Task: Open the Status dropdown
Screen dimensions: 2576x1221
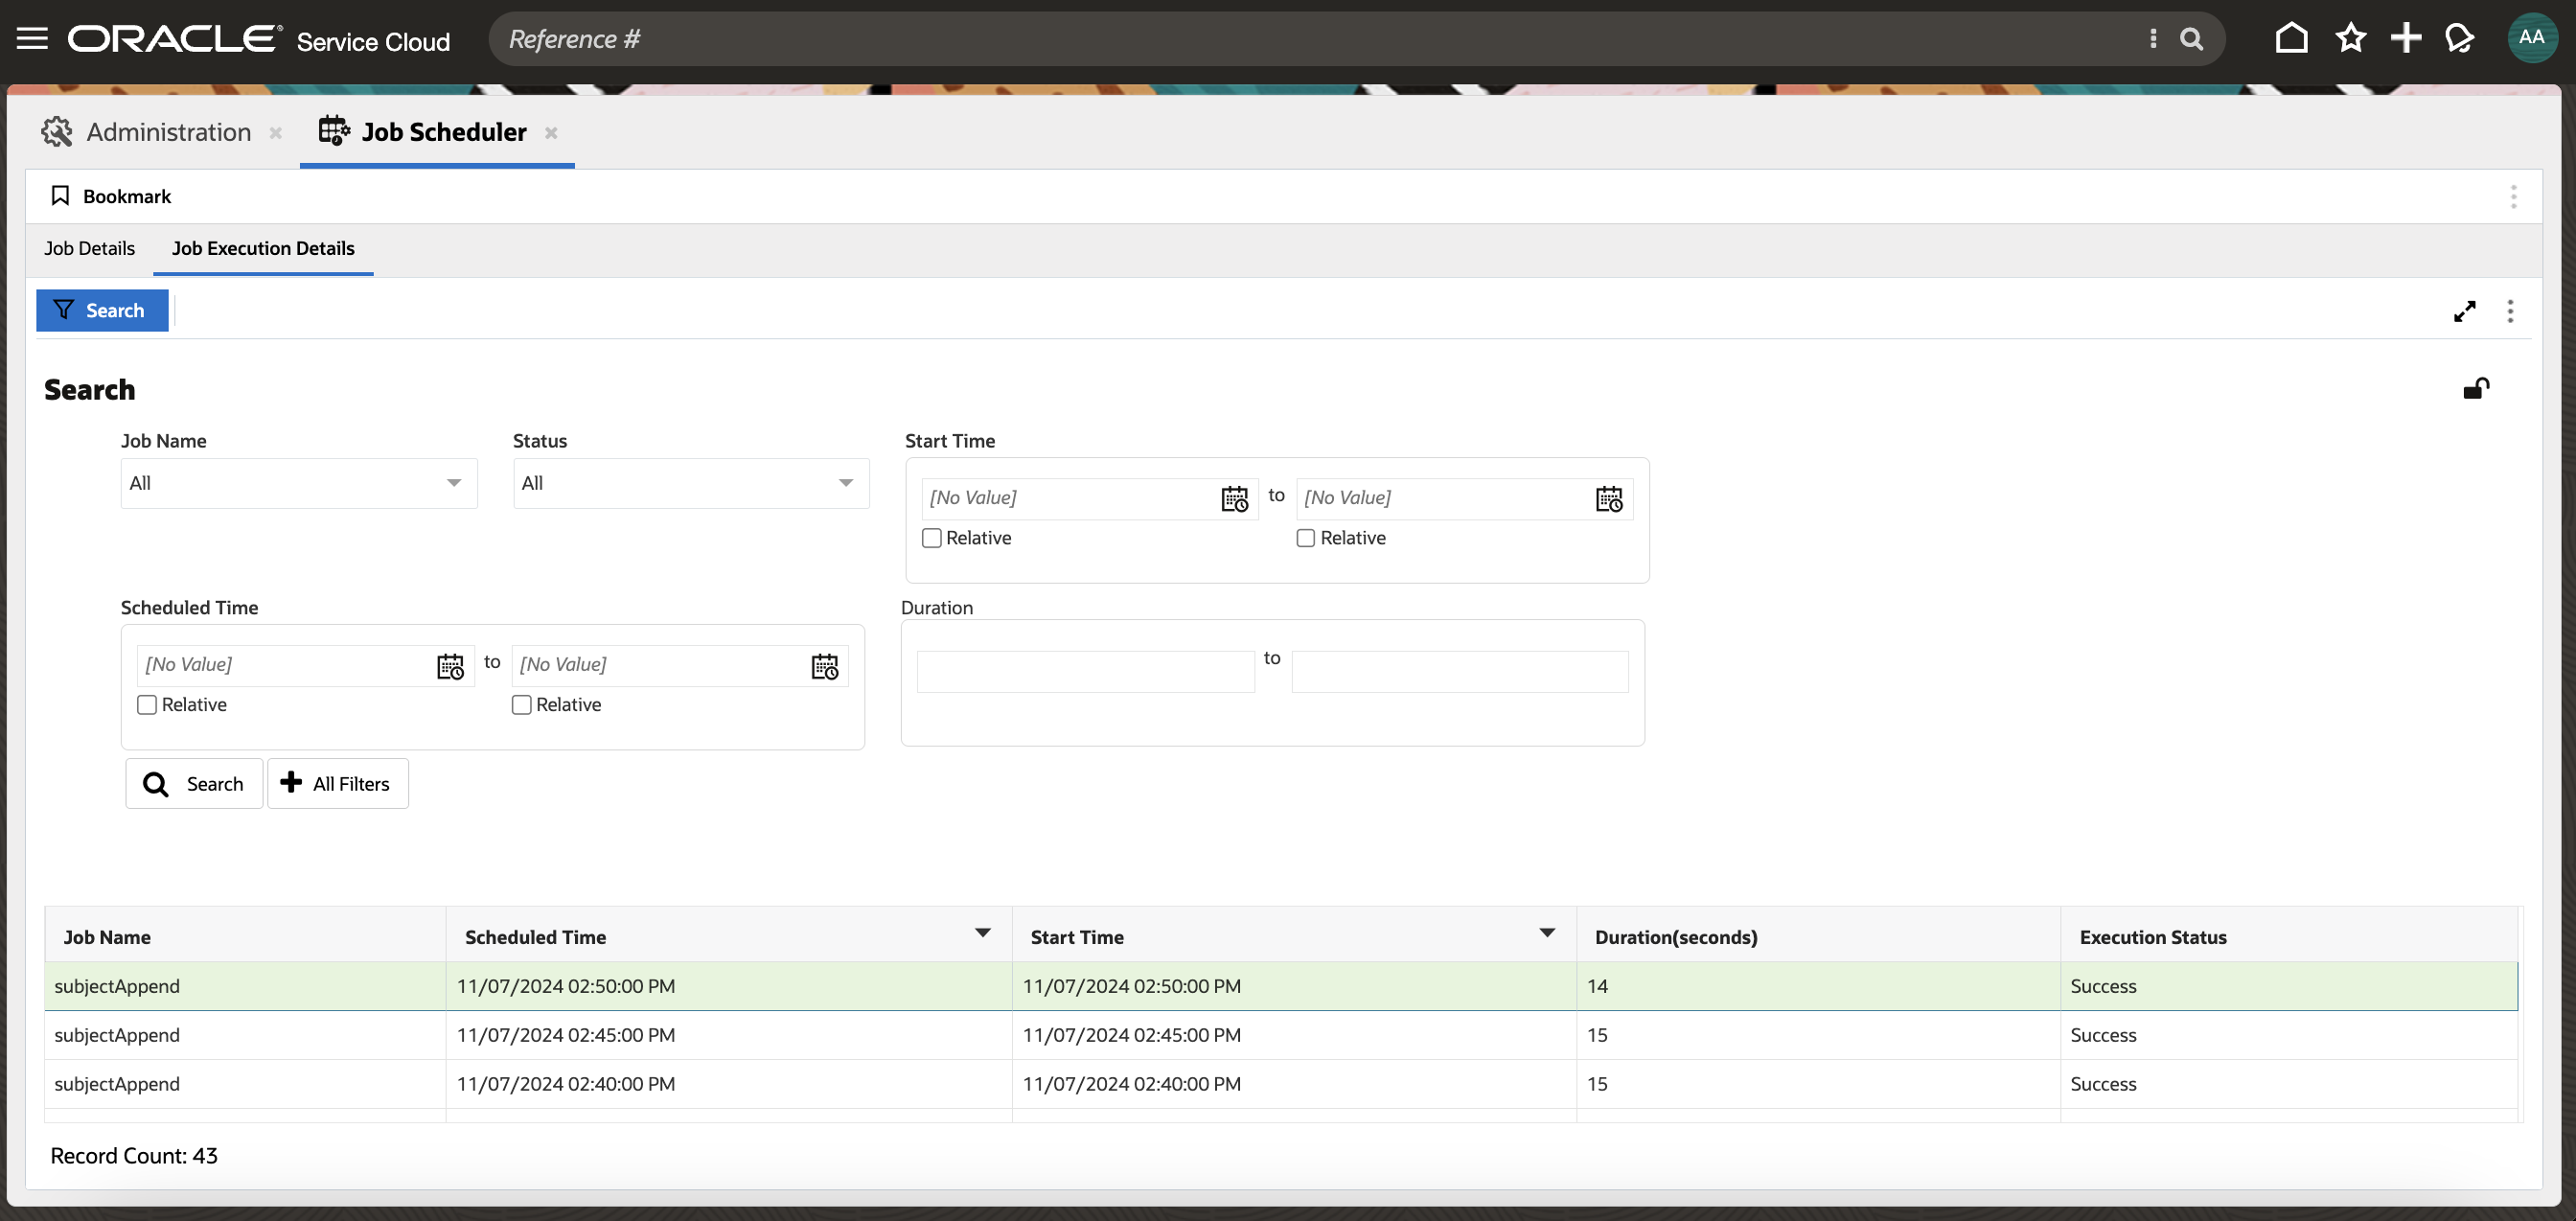Action: (x=690, y=483)
